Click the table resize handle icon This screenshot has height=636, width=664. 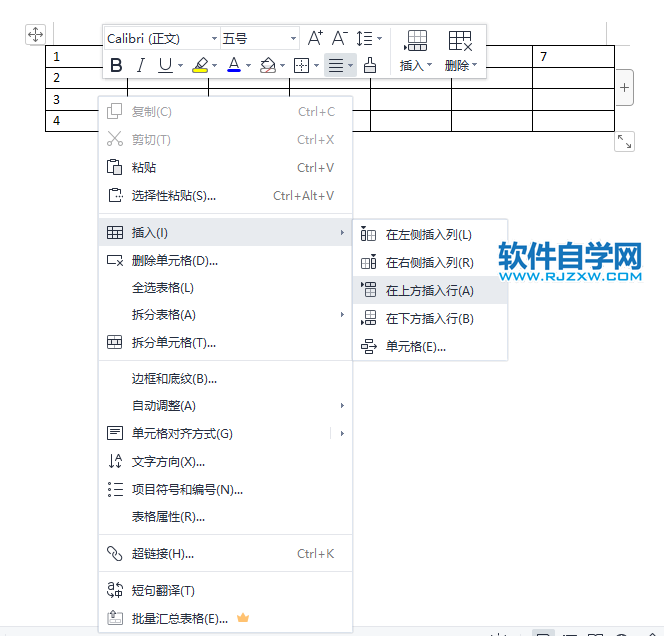tap(624, 141)
